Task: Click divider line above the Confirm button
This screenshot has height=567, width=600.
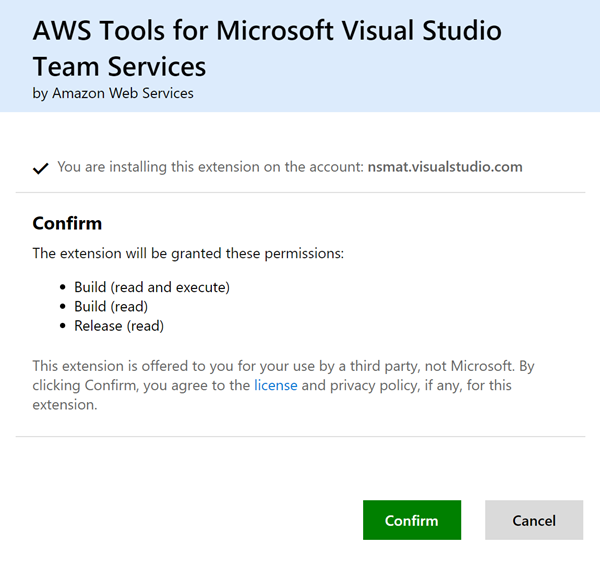Action: tap(300, 436)
